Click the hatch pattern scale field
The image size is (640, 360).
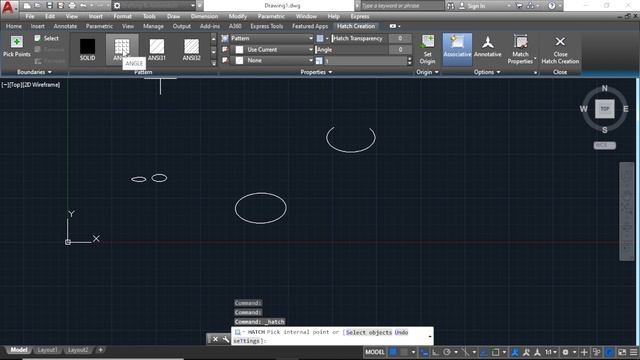(365, 61)
